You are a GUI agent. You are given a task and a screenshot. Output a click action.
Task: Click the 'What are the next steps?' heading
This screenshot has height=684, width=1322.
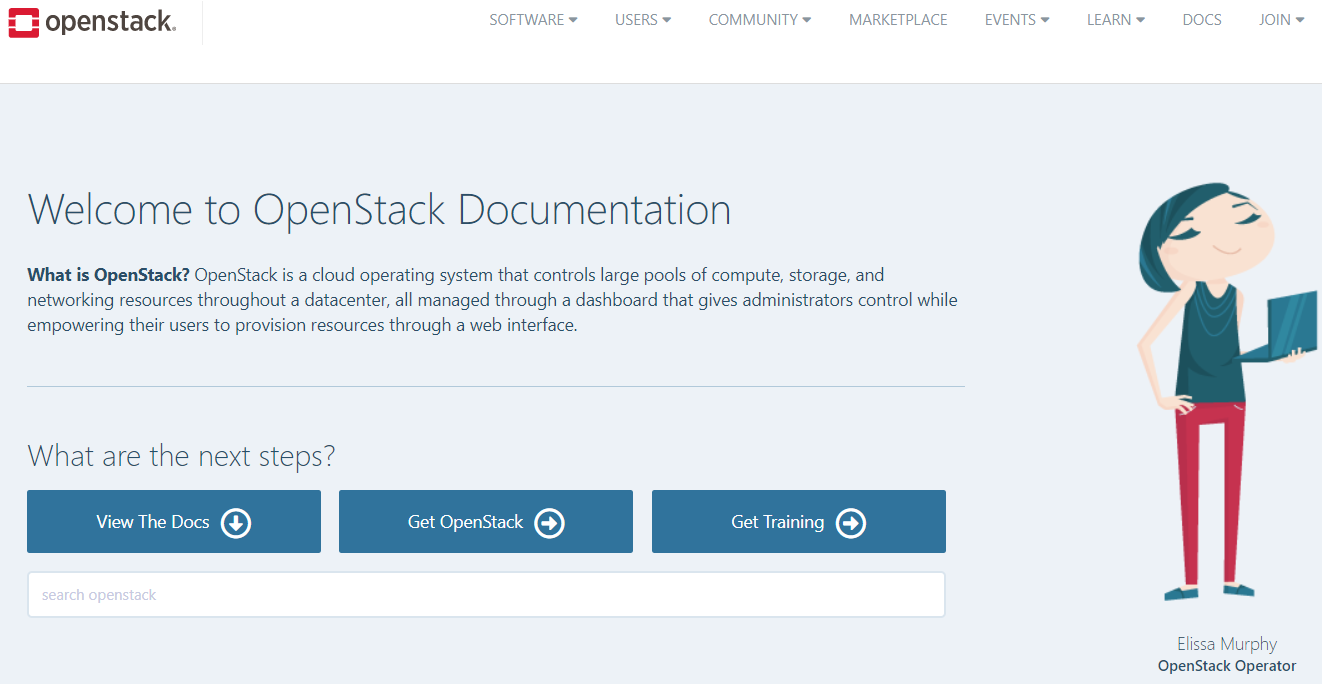[x=181, y=456]
